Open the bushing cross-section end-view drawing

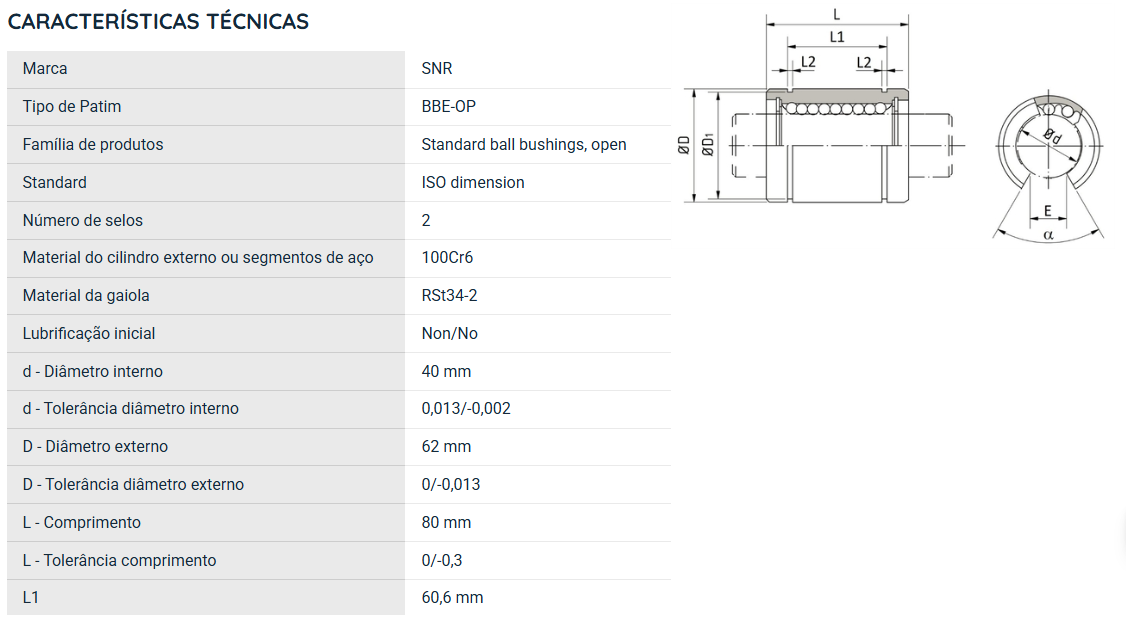[x=1049, y=165]
